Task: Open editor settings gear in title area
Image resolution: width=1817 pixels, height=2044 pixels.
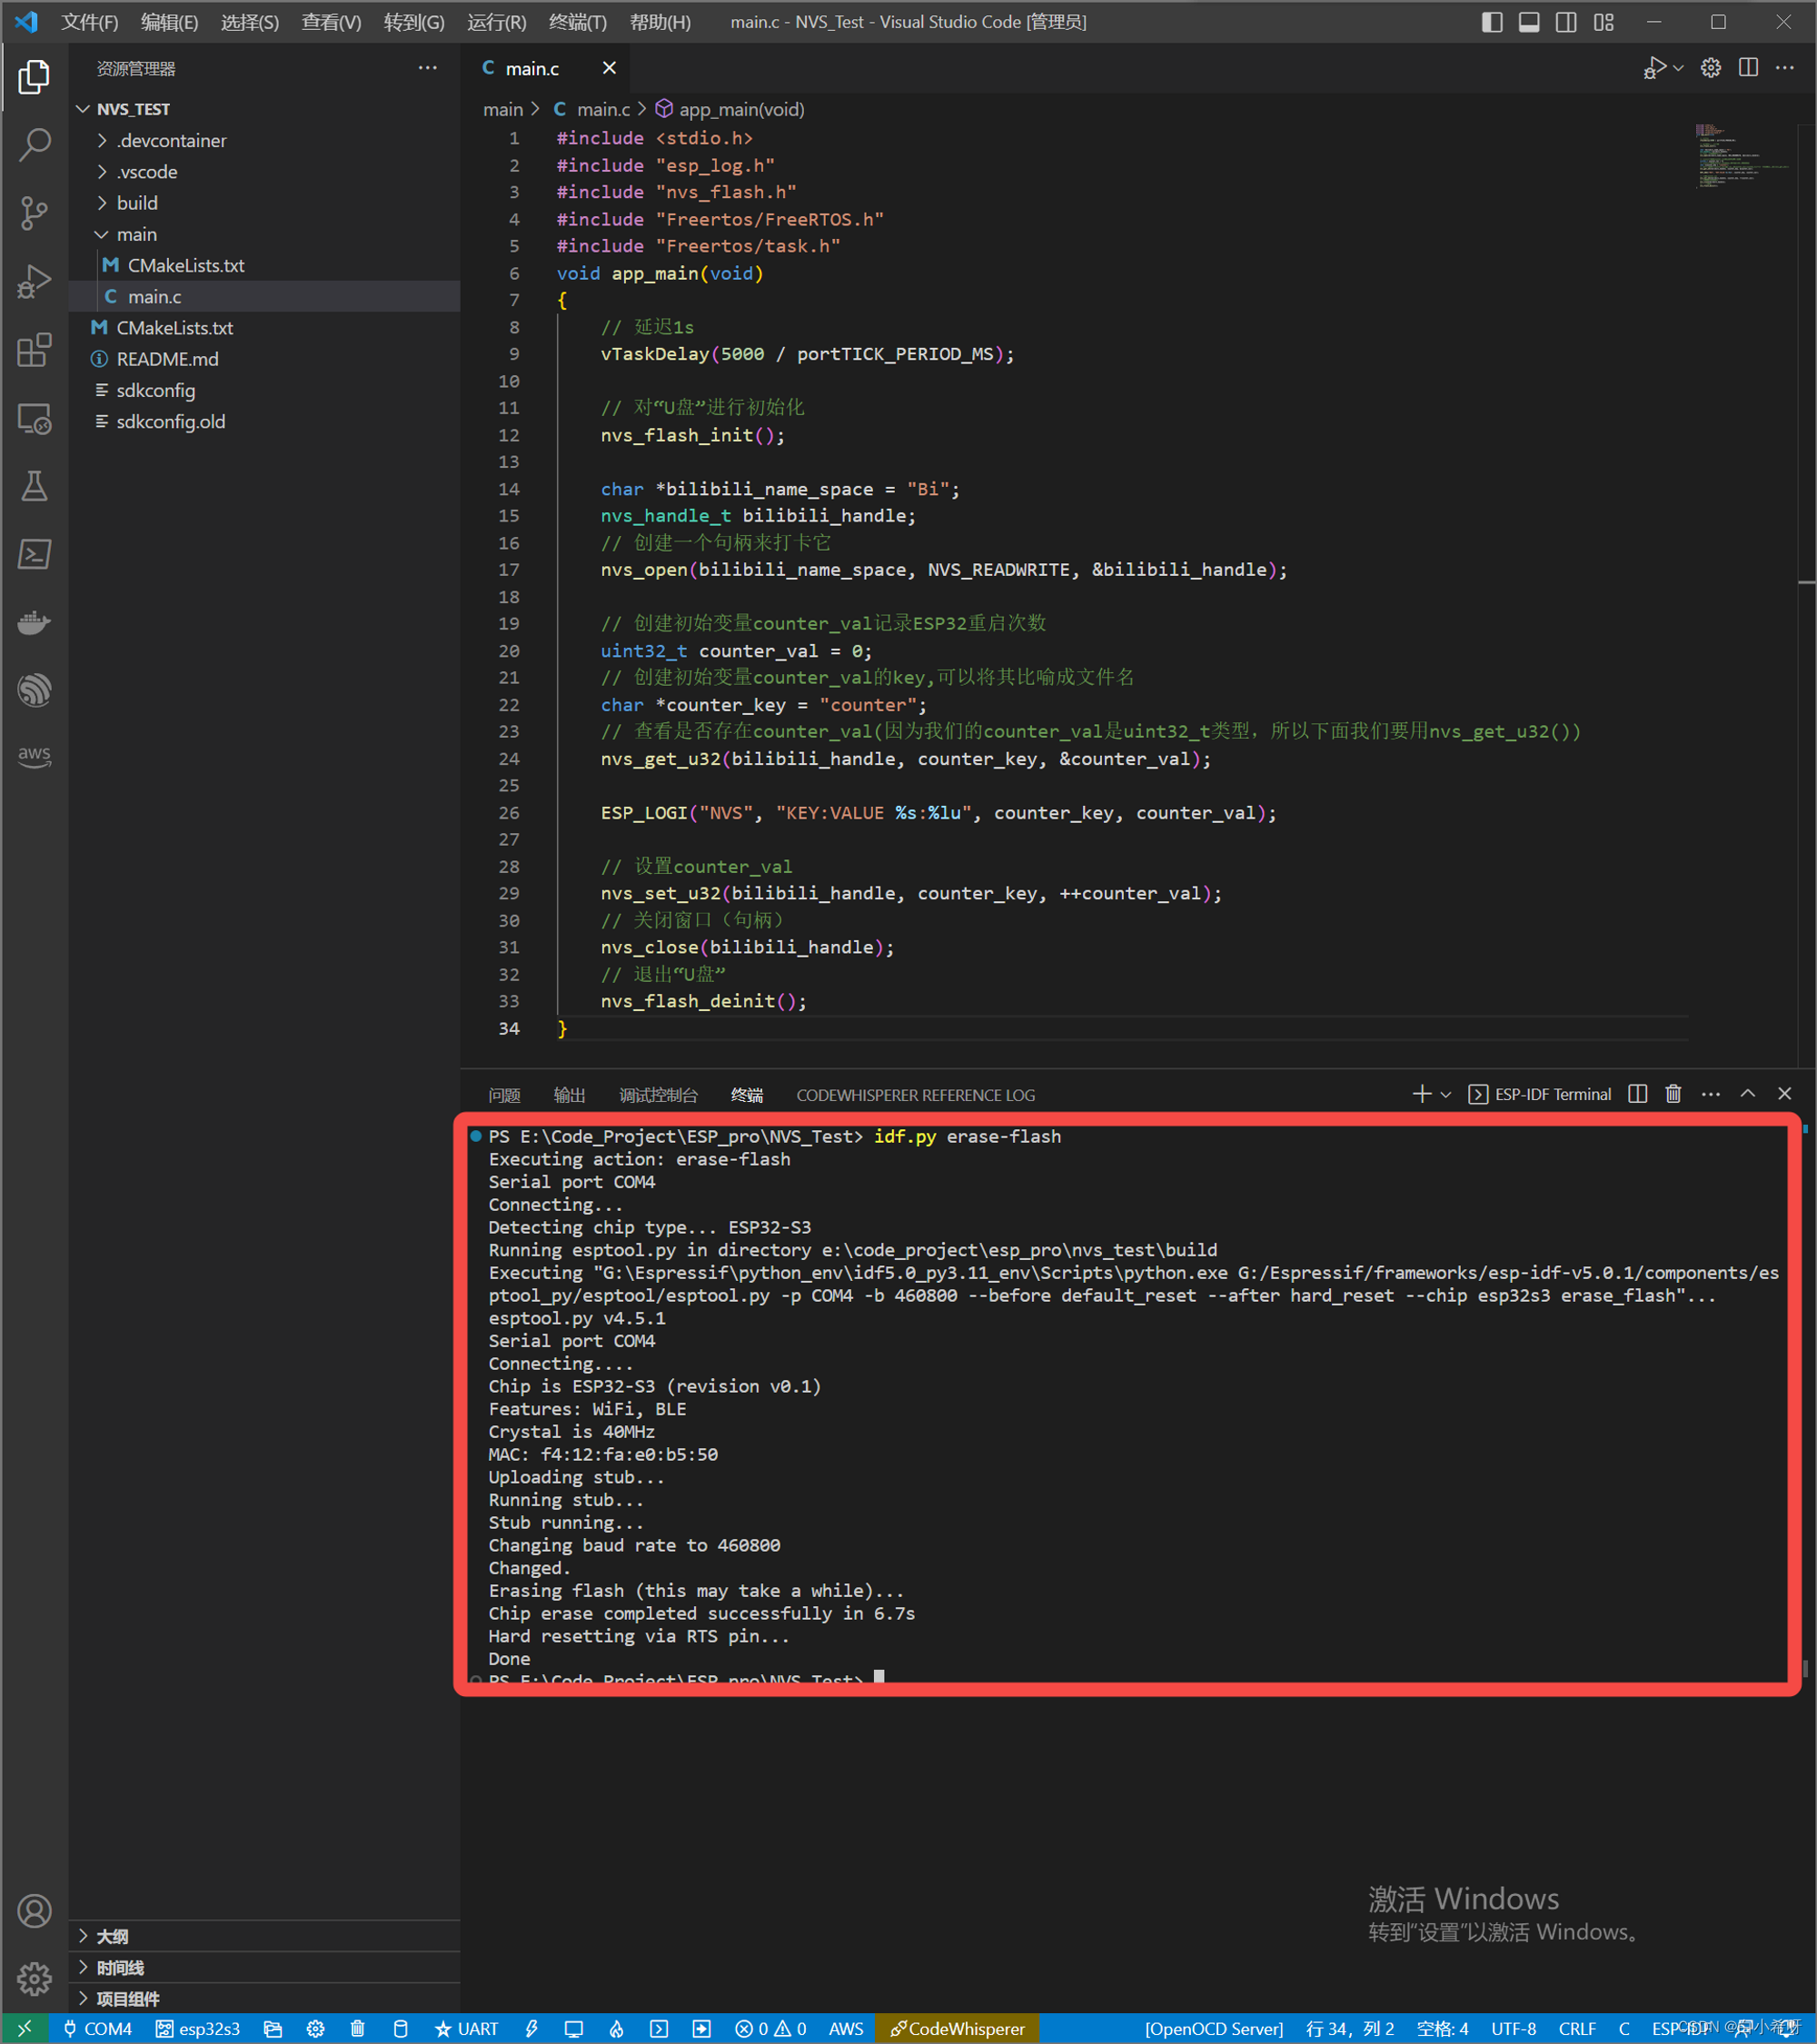Action: pyautogui.click(x=1711, y=68)
